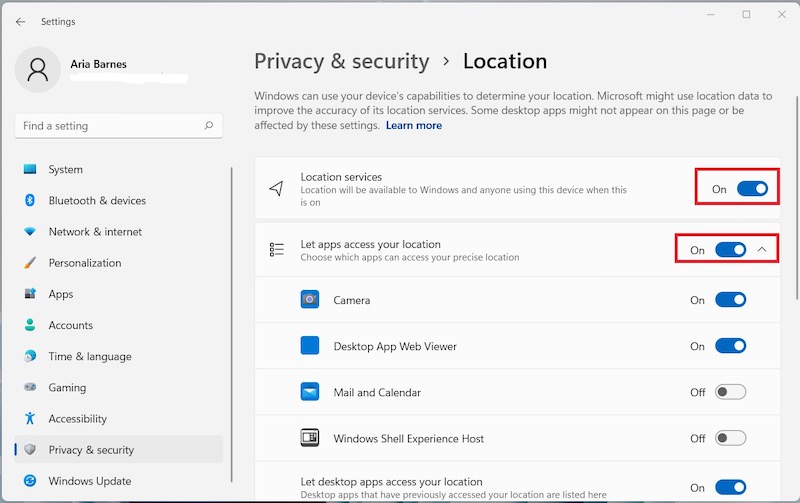
Task: Toggle off Let apps access your location
Action: [x=731, y=249]
